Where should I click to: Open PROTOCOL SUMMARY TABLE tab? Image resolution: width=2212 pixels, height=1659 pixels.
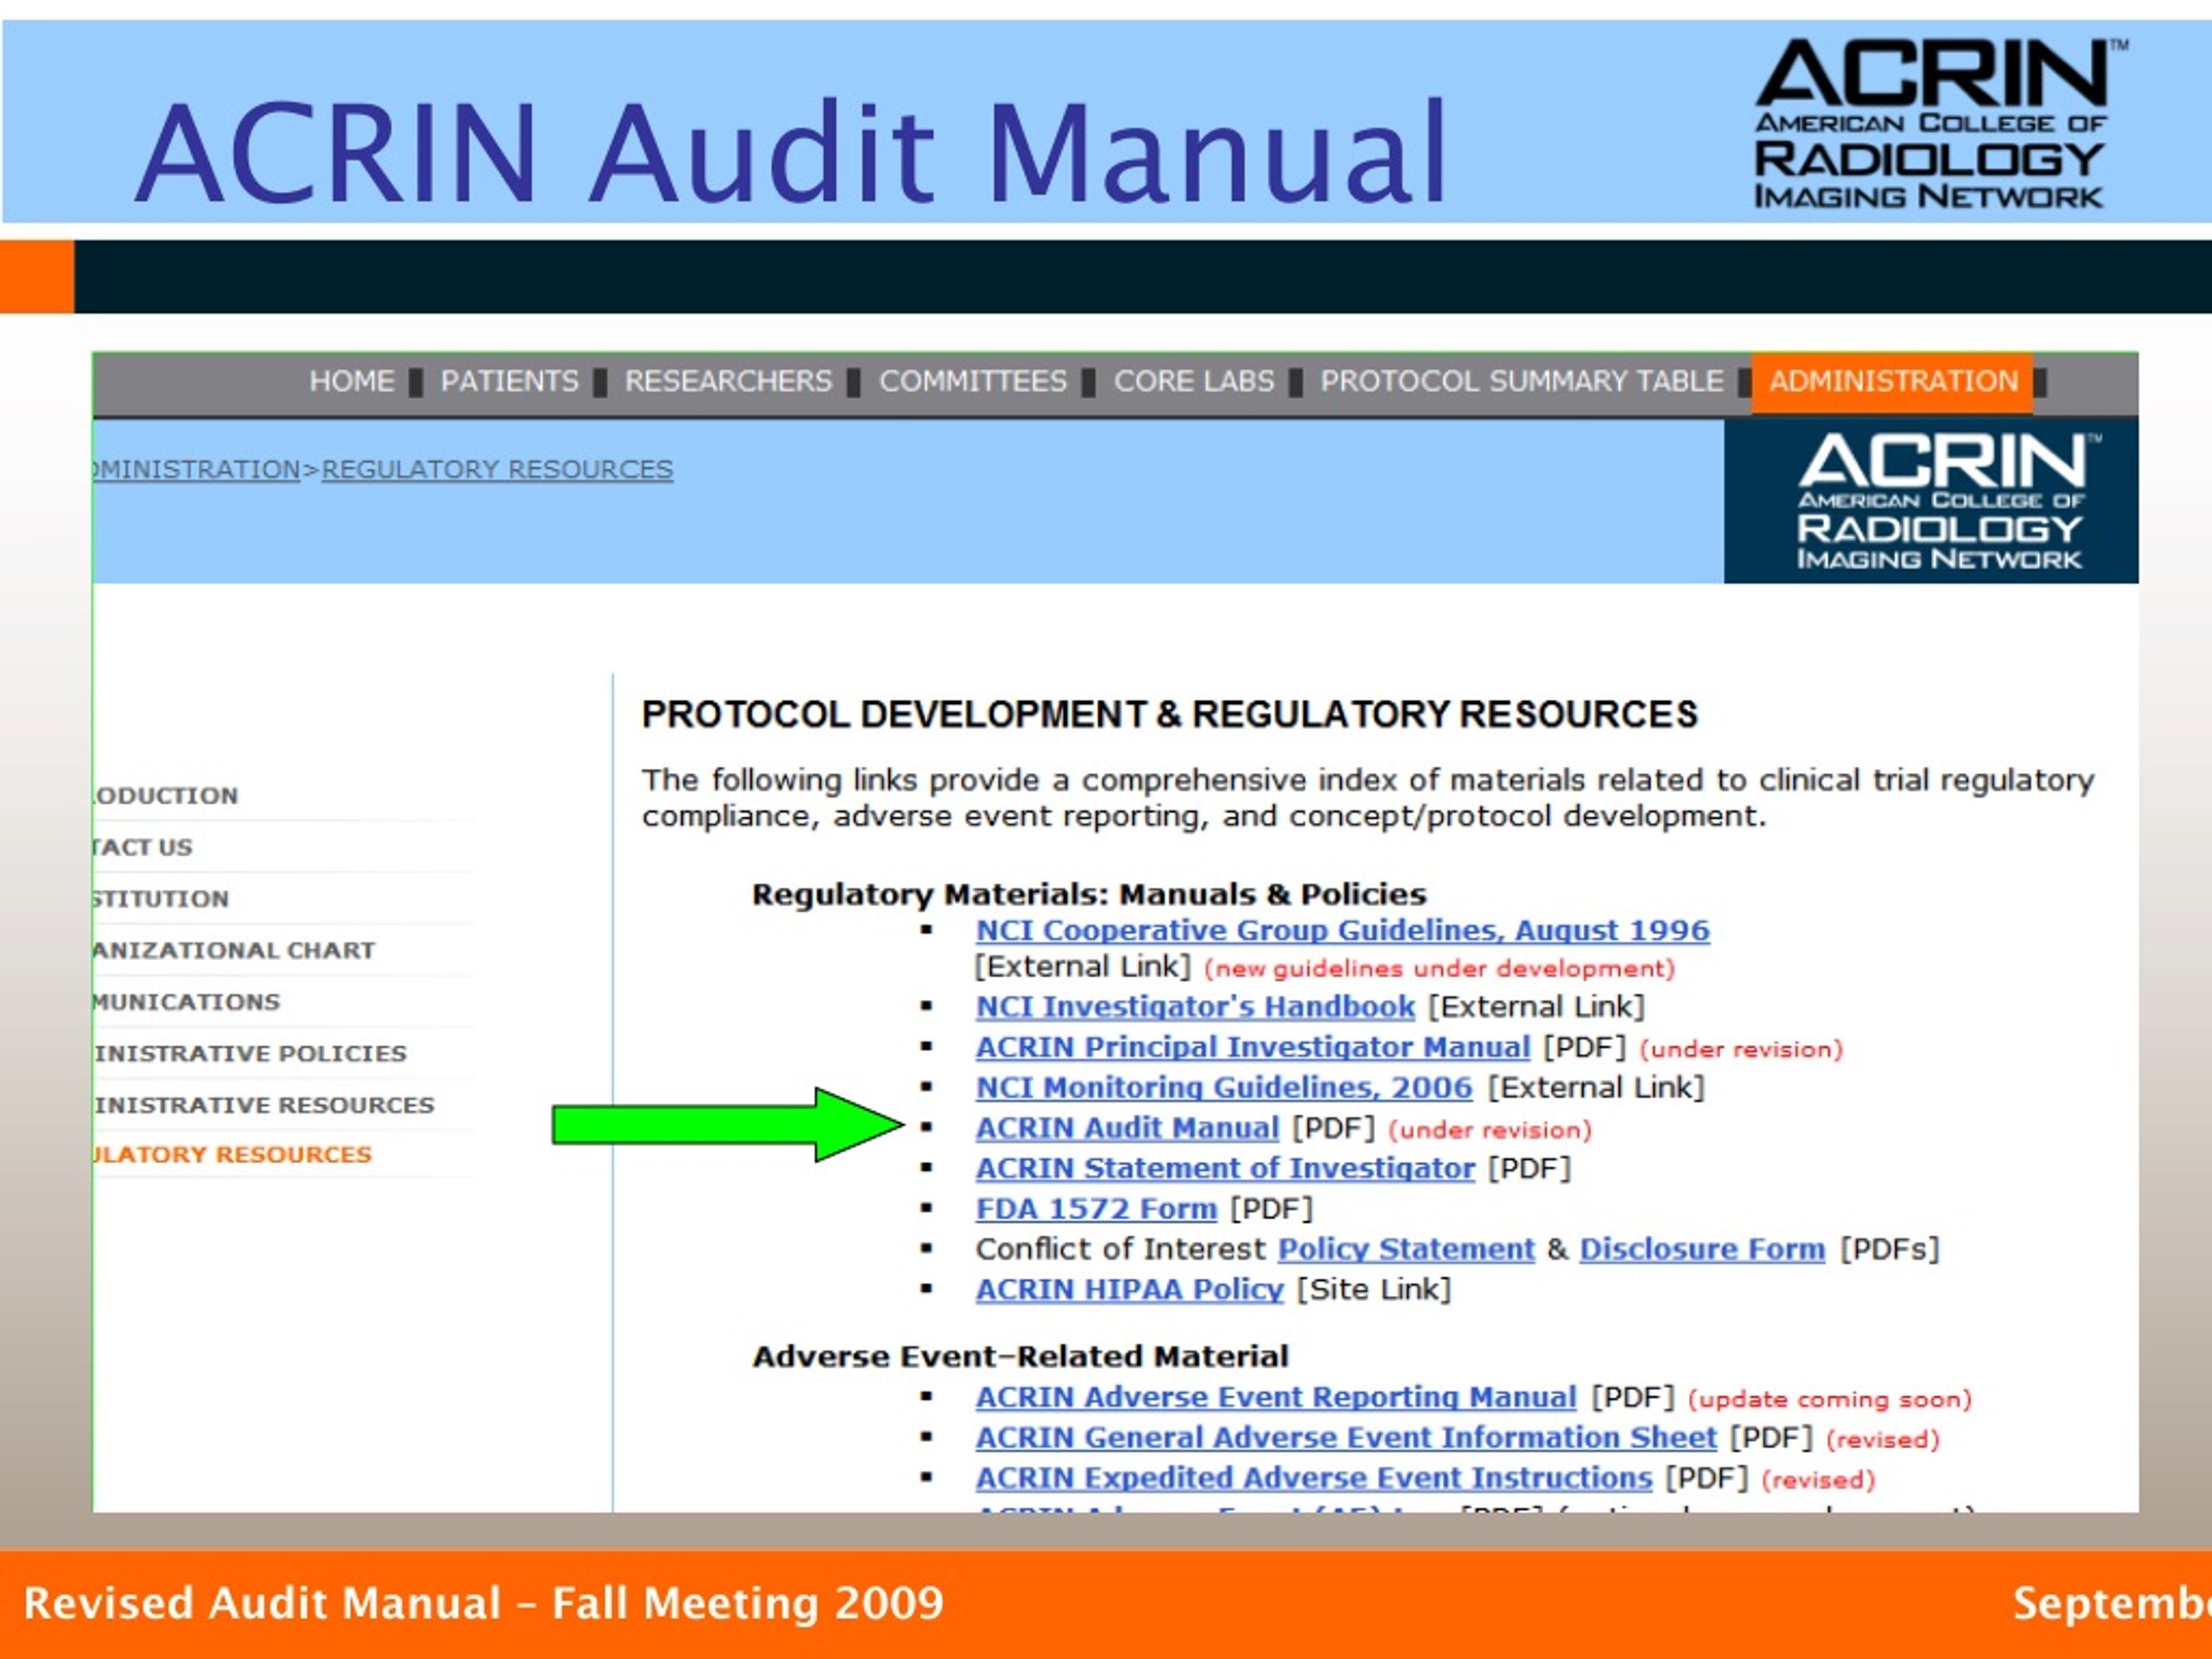coord(1522,381)
